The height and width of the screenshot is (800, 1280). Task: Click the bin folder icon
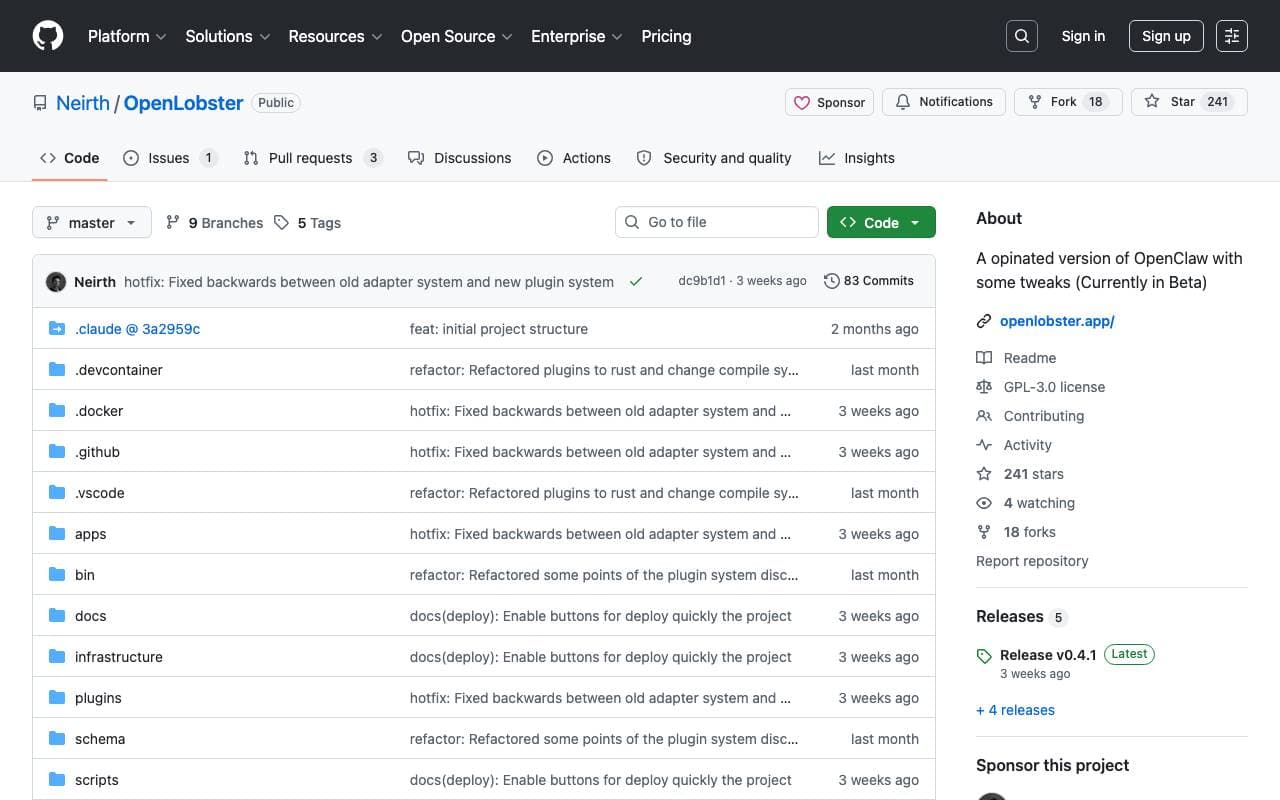57,575
